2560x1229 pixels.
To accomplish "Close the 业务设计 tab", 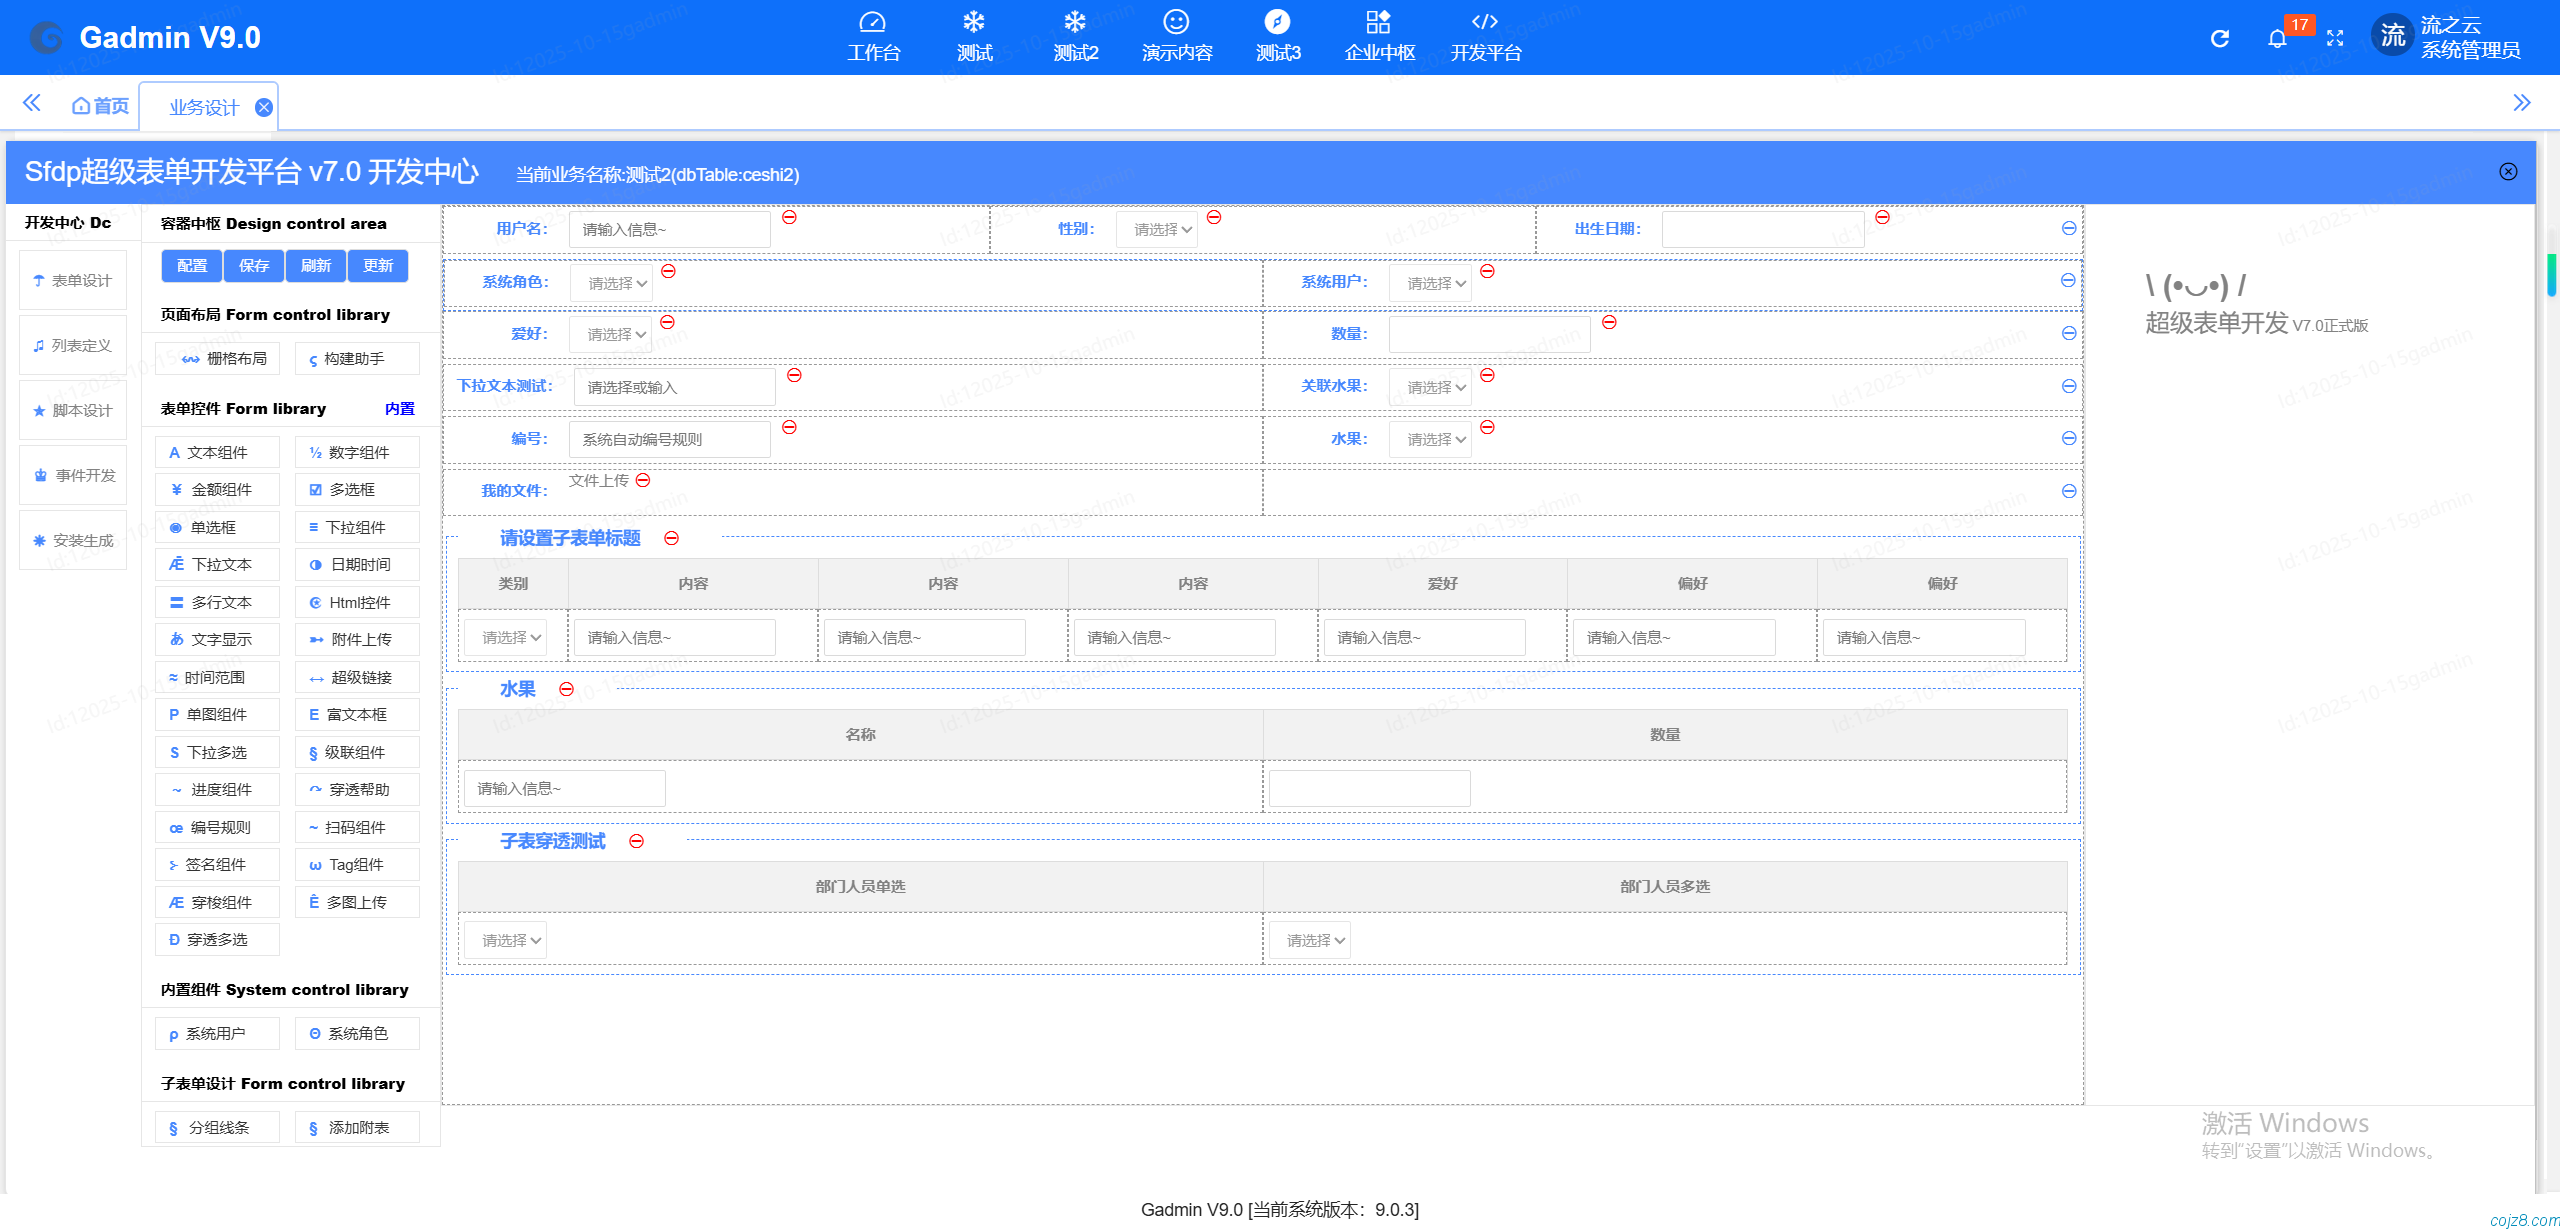I will pos(264,107).
